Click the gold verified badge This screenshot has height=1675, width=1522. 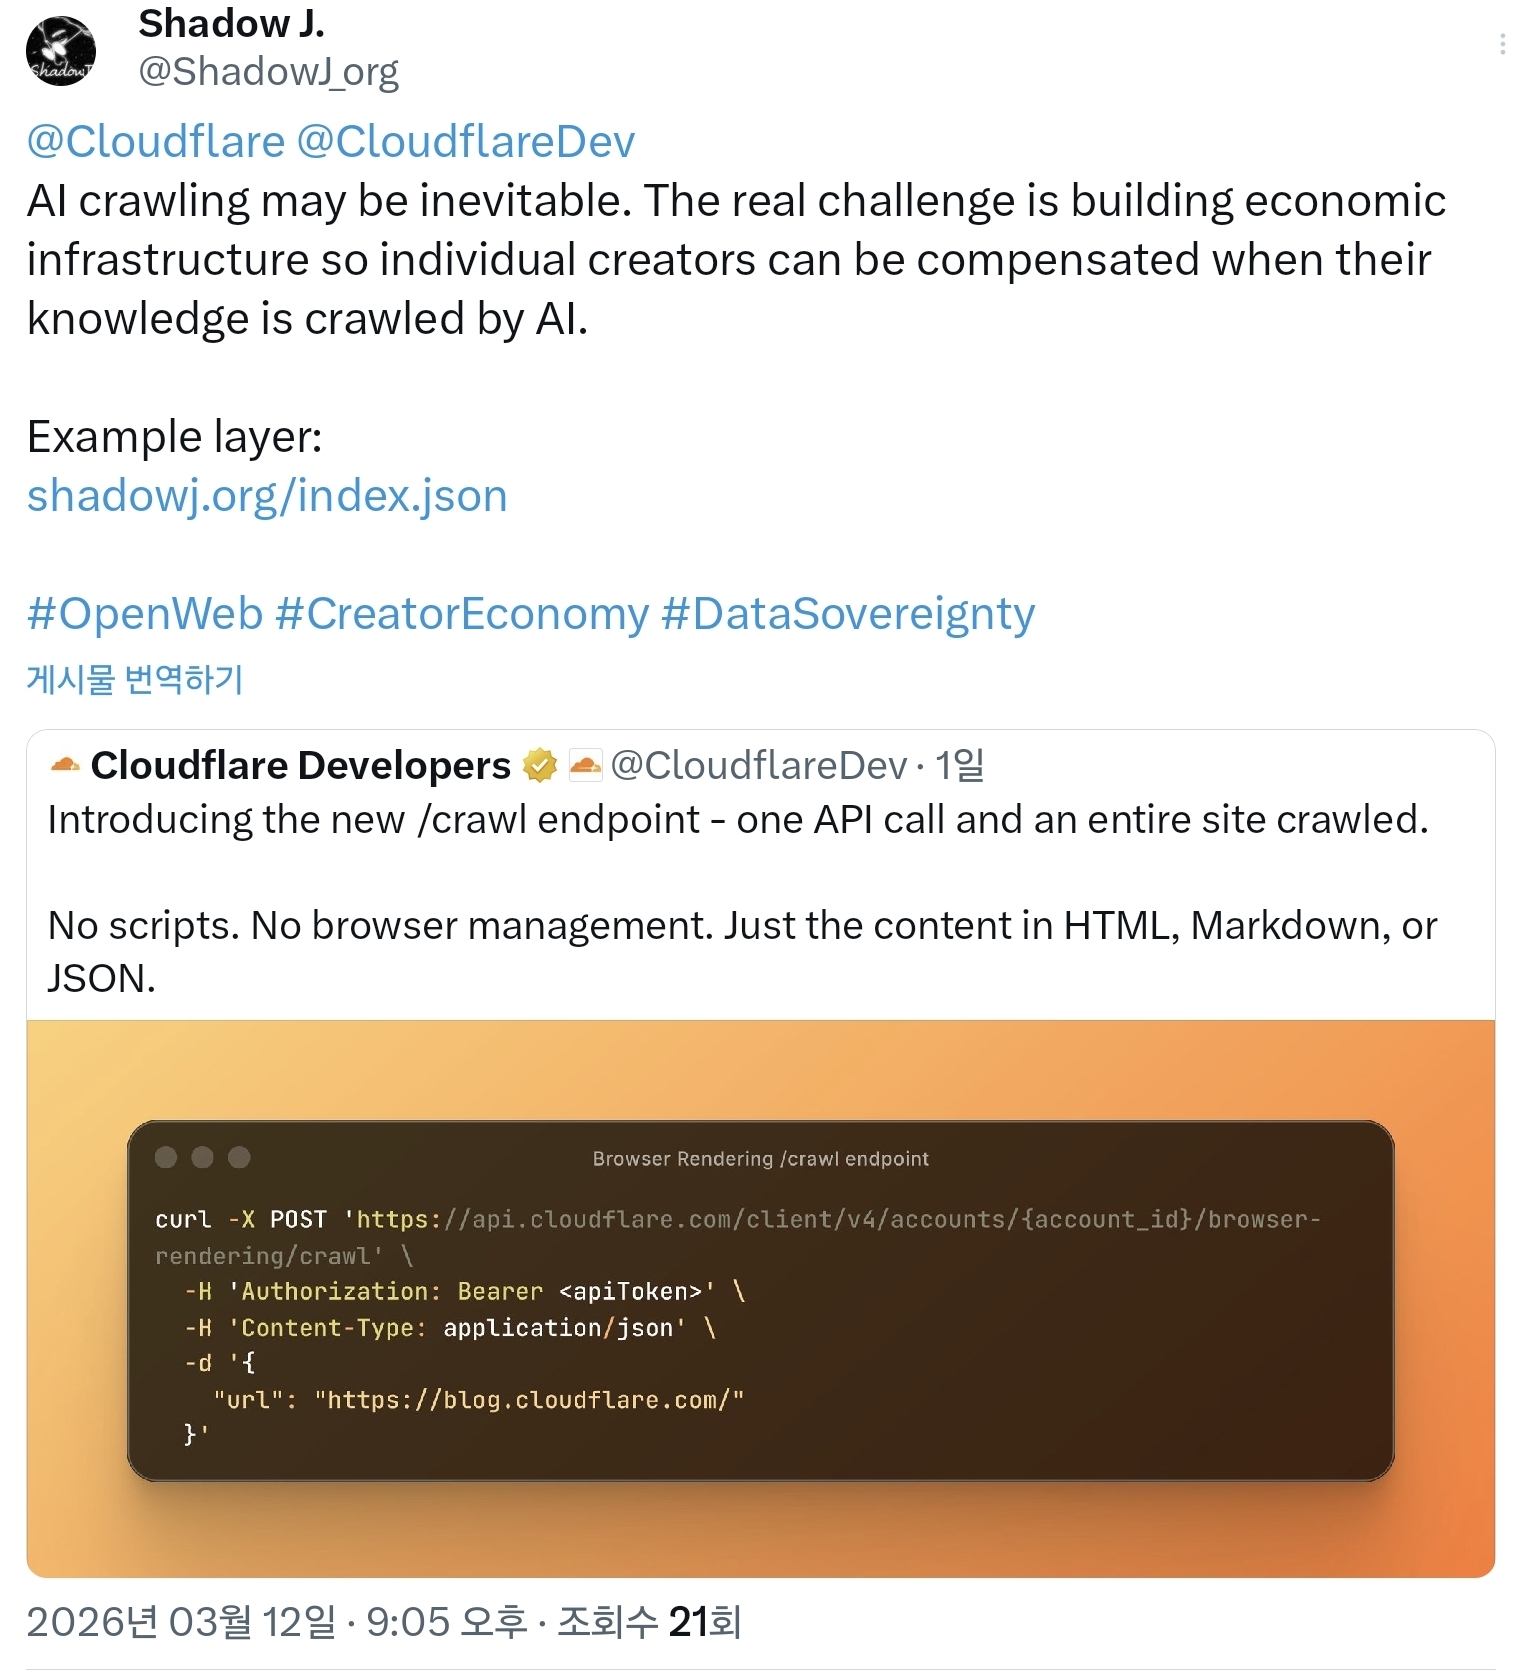point(540,766)
